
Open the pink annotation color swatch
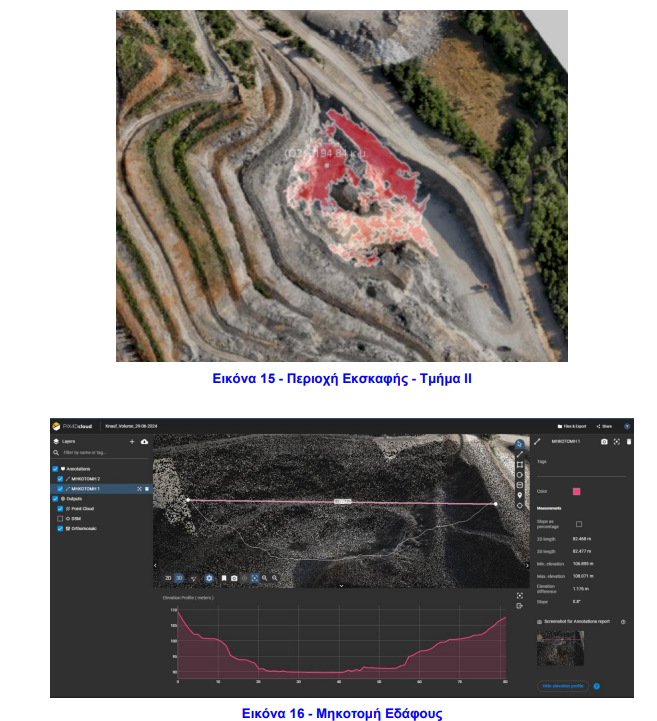pos(577,492)
